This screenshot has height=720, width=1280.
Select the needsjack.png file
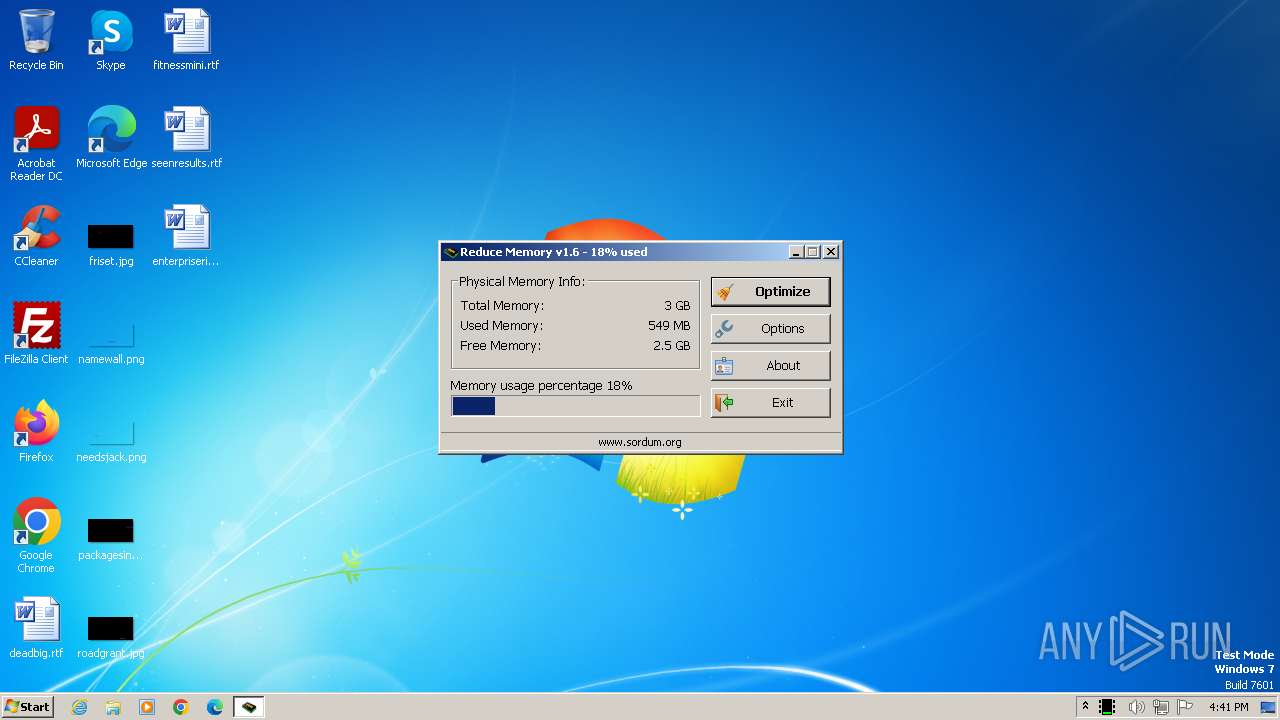111,441
